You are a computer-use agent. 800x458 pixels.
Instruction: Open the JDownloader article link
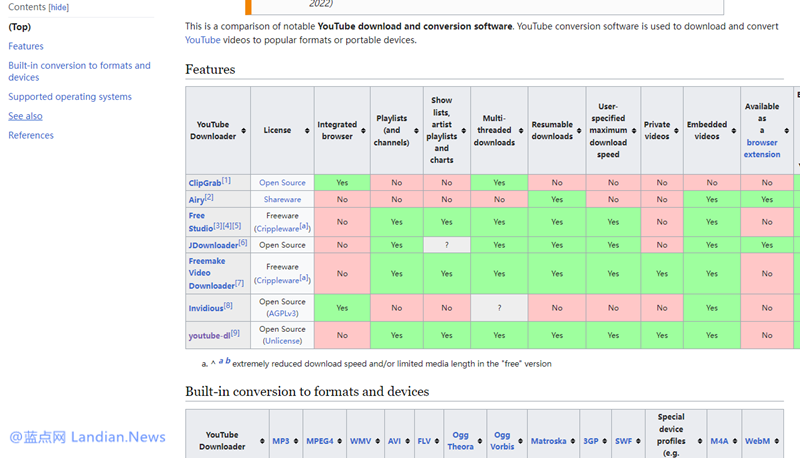(213, 245)
